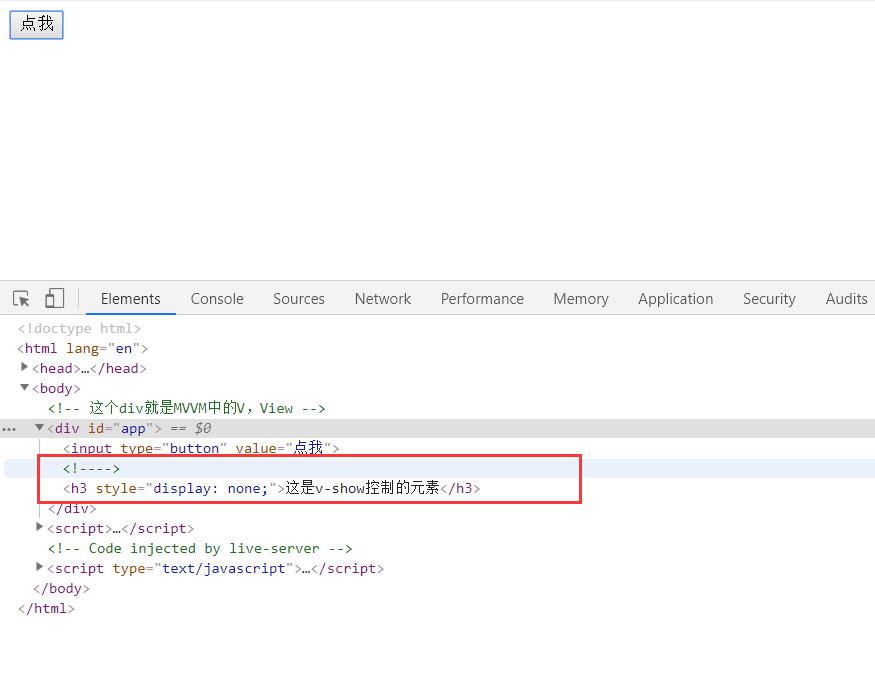Collapse the div id="app" node
The image size is (875, 689).
tap(39, 427)
